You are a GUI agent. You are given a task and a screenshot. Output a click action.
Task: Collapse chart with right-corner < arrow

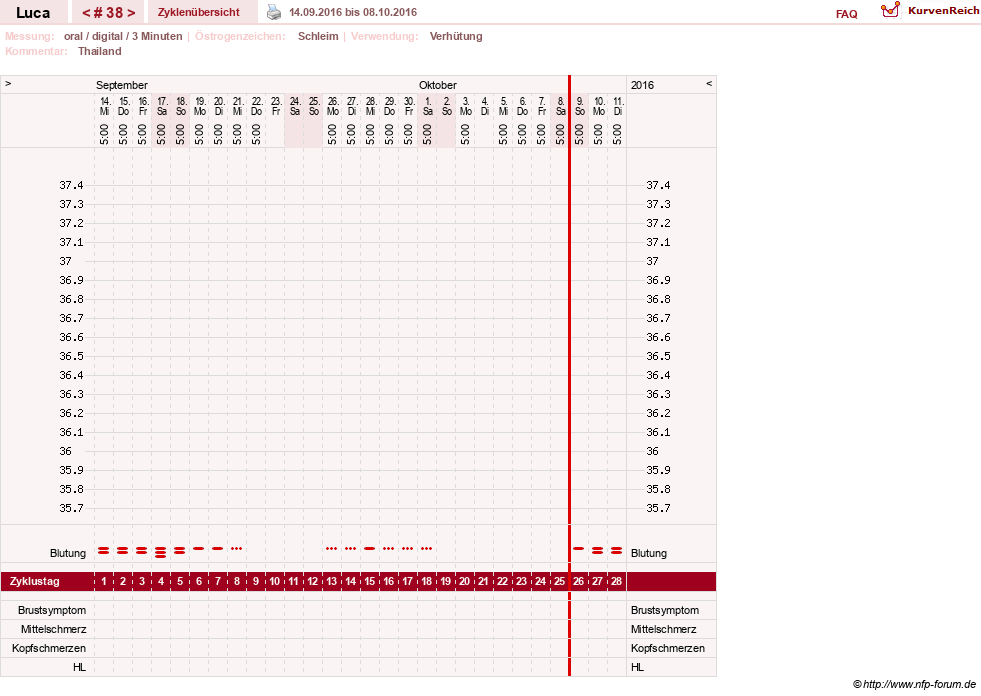point(709,83)
